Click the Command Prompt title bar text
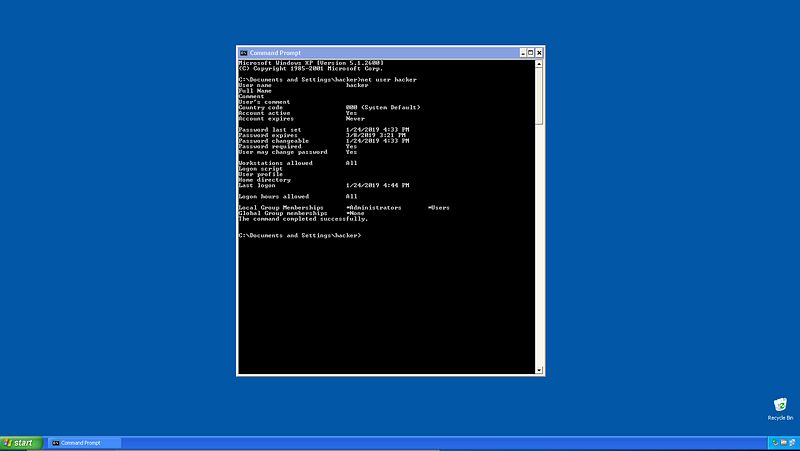 (x=275, y=53)
